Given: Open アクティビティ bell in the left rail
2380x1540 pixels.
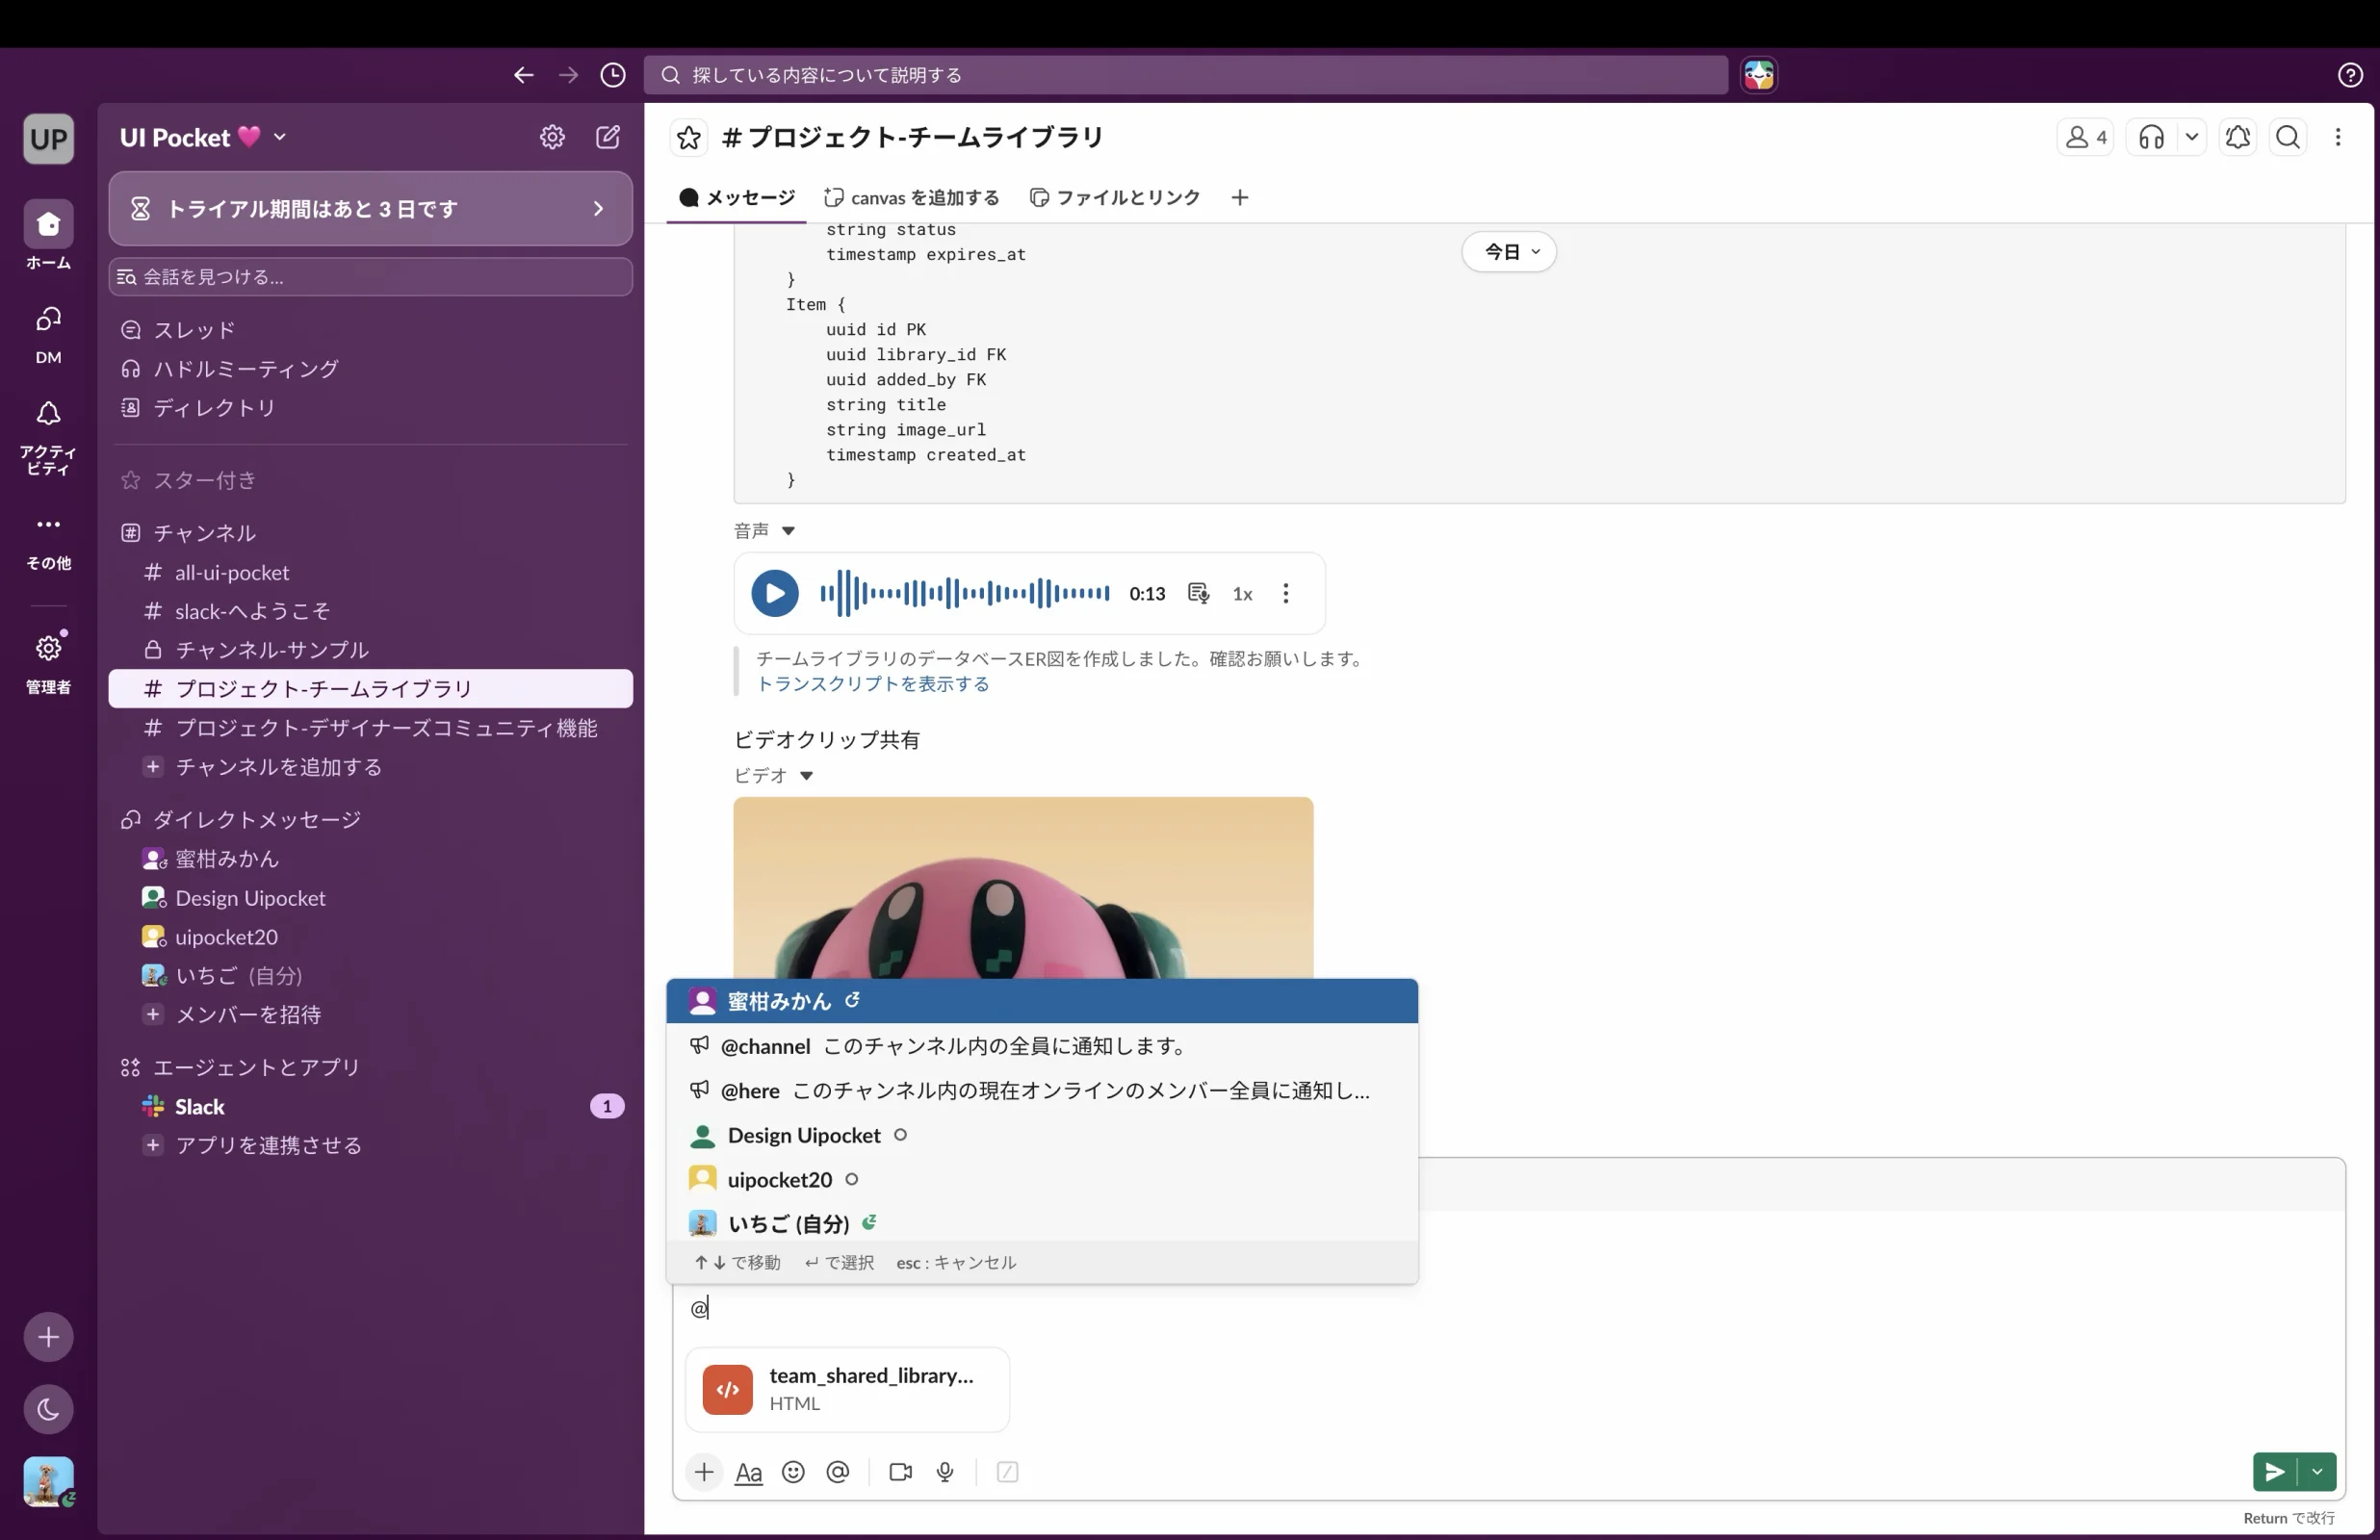Looking at the screenshot, I should click(48, 437).
